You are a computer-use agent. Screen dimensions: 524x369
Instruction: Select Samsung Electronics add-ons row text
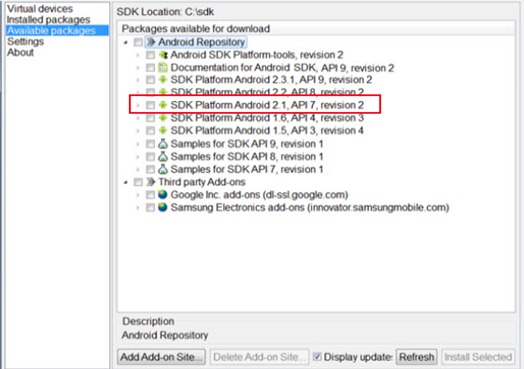click(310, 207)
